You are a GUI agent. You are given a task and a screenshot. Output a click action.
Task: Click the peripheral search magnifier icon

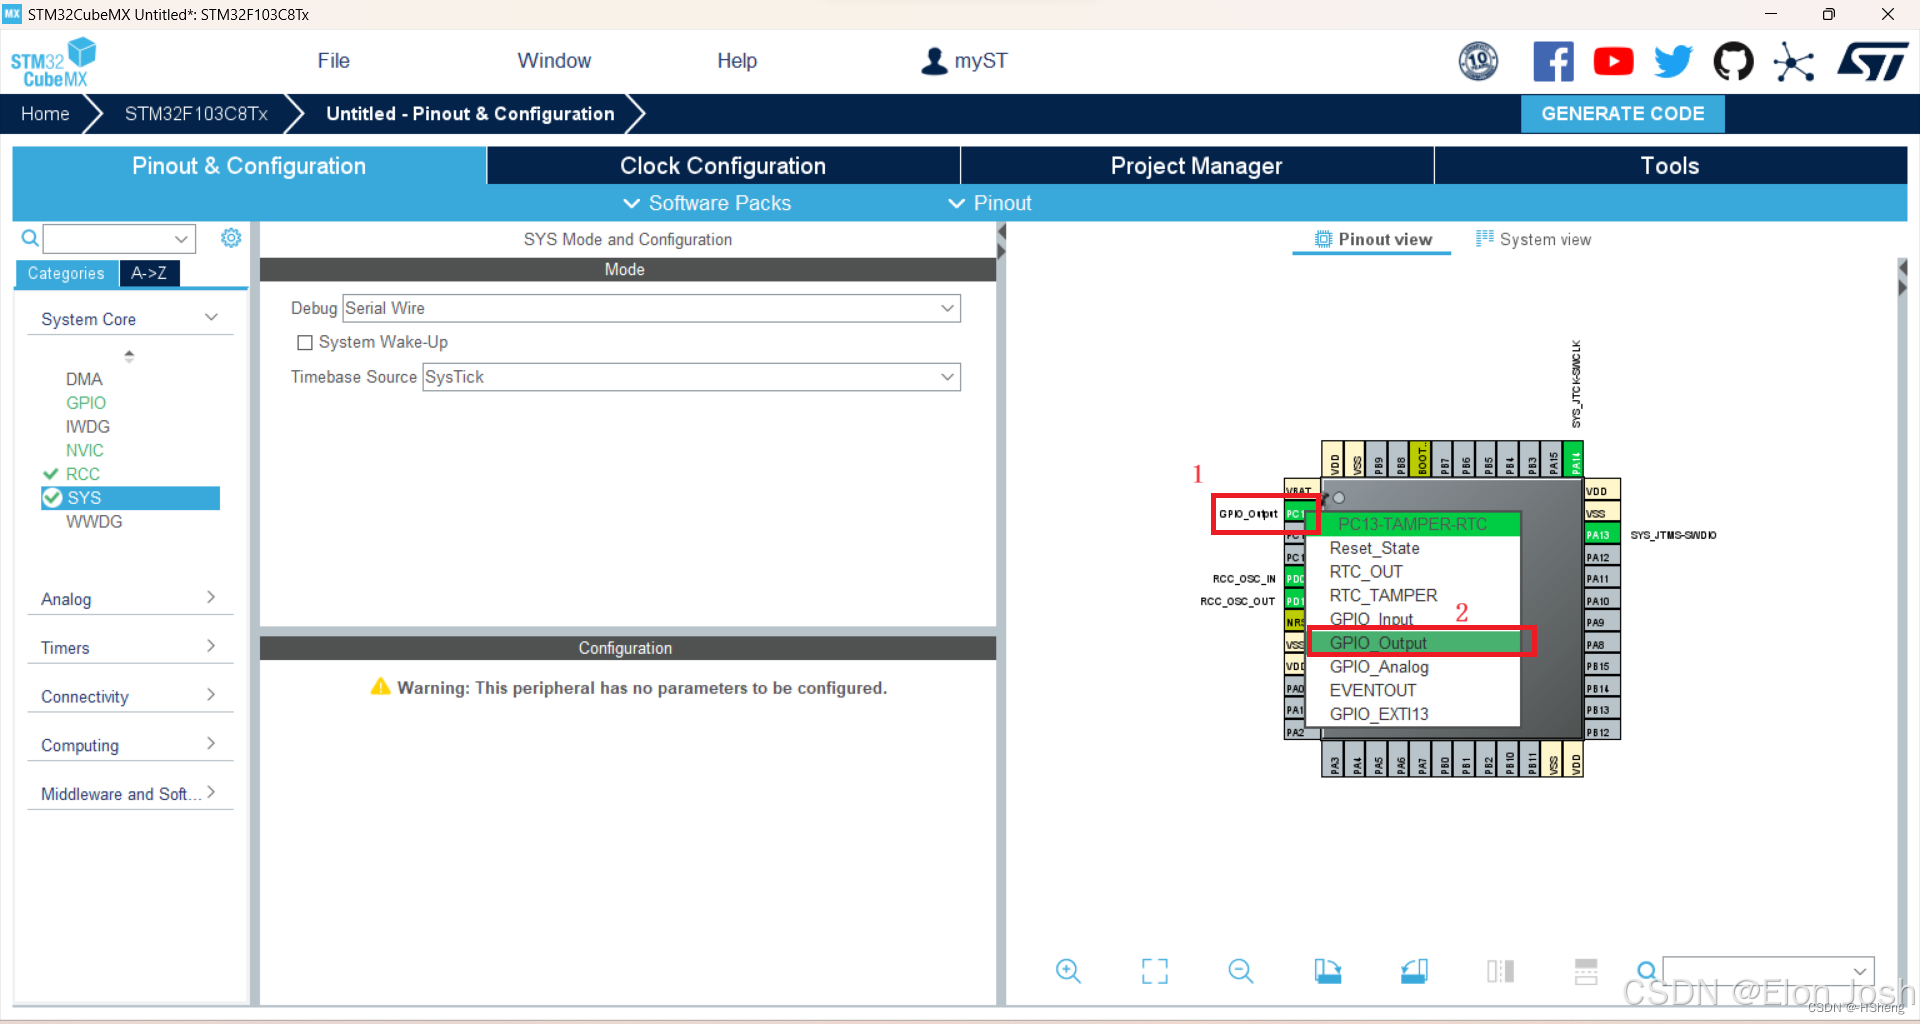click(30, 238)
